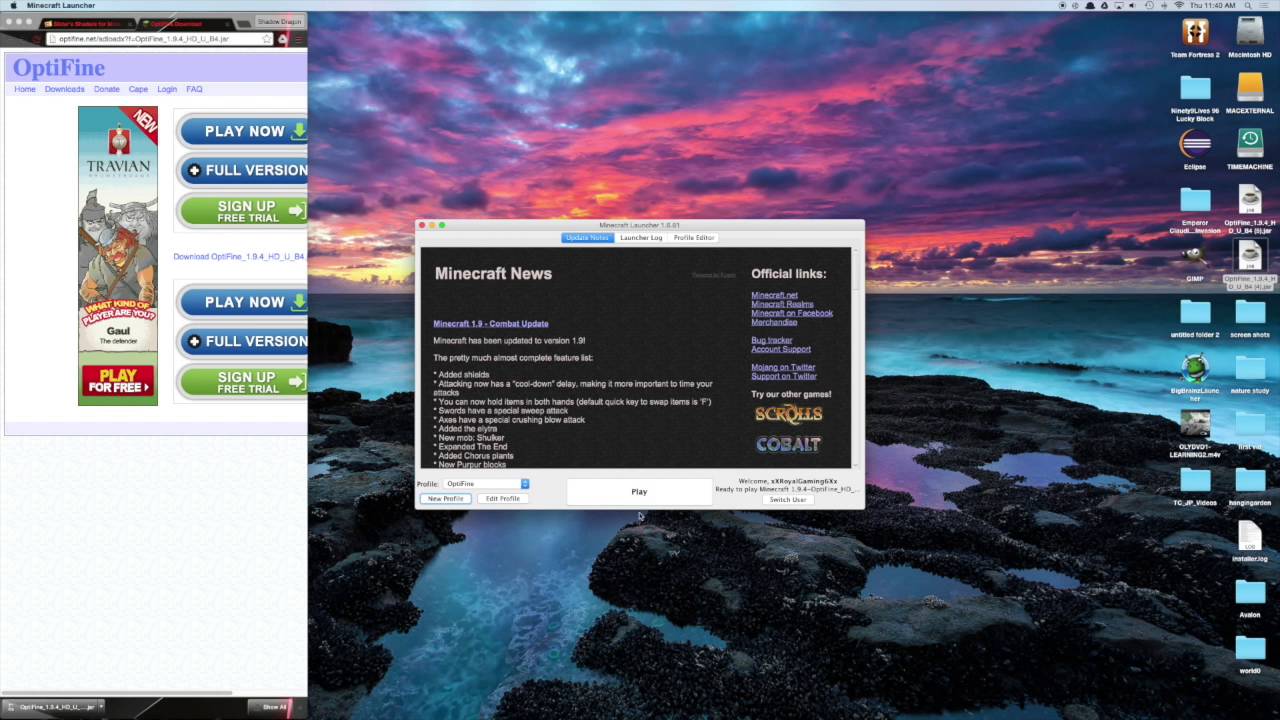Open the OptiFine Donate nav link

pyautogui.click(x=107, y=89)
